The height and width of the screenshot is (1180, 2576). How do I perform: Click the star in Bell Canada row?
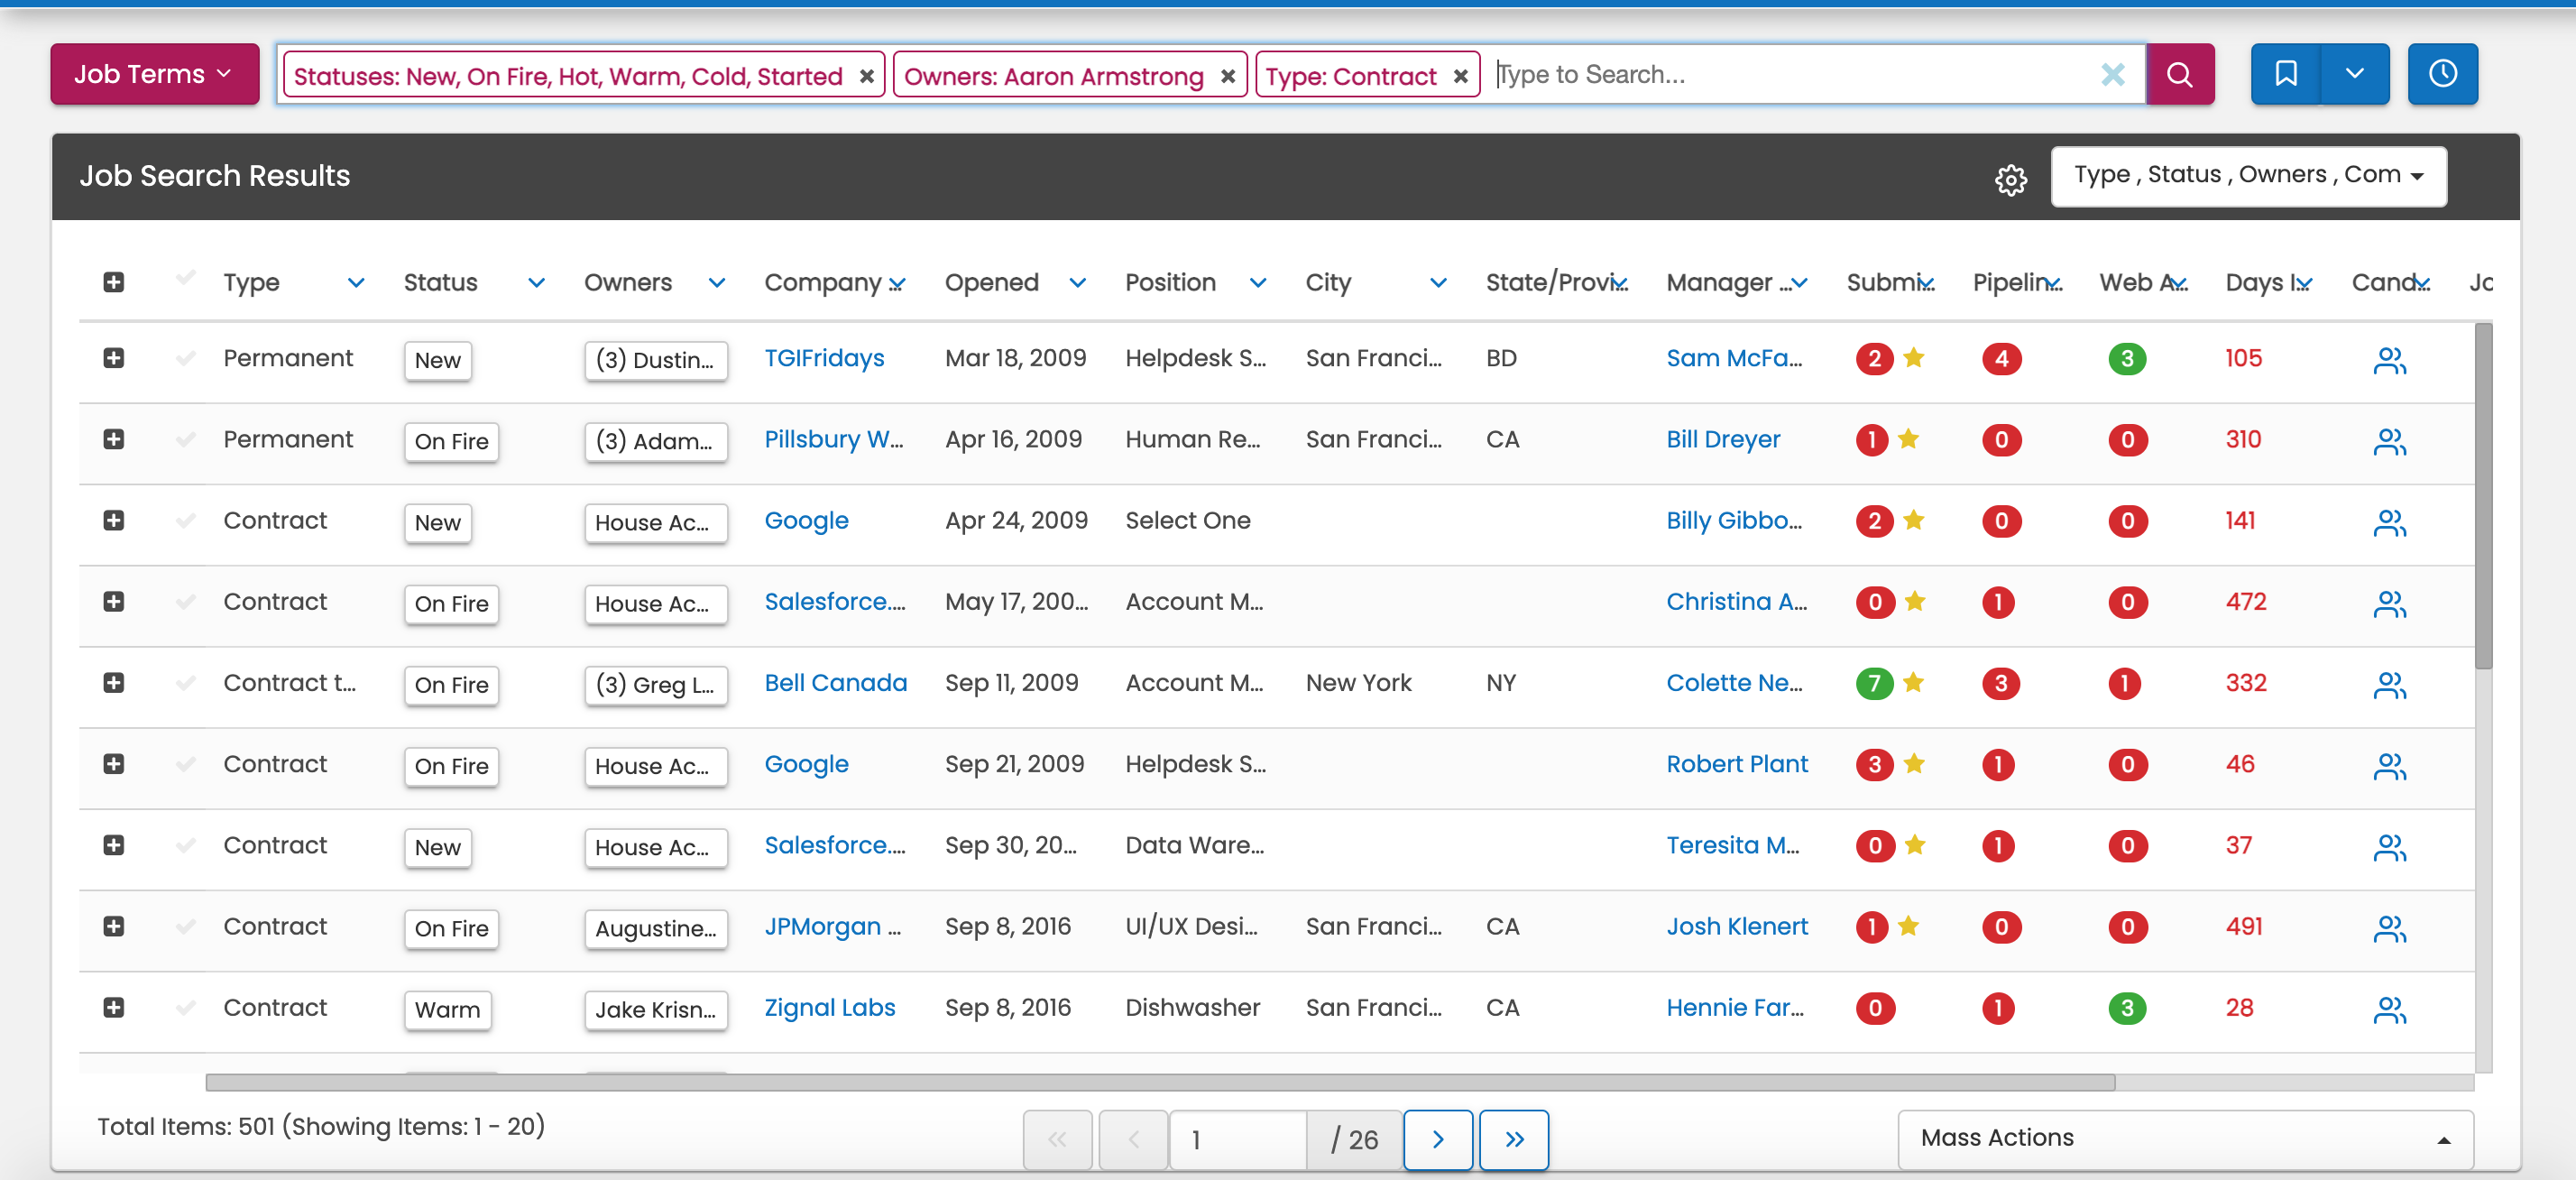[x=1913, y=683]
